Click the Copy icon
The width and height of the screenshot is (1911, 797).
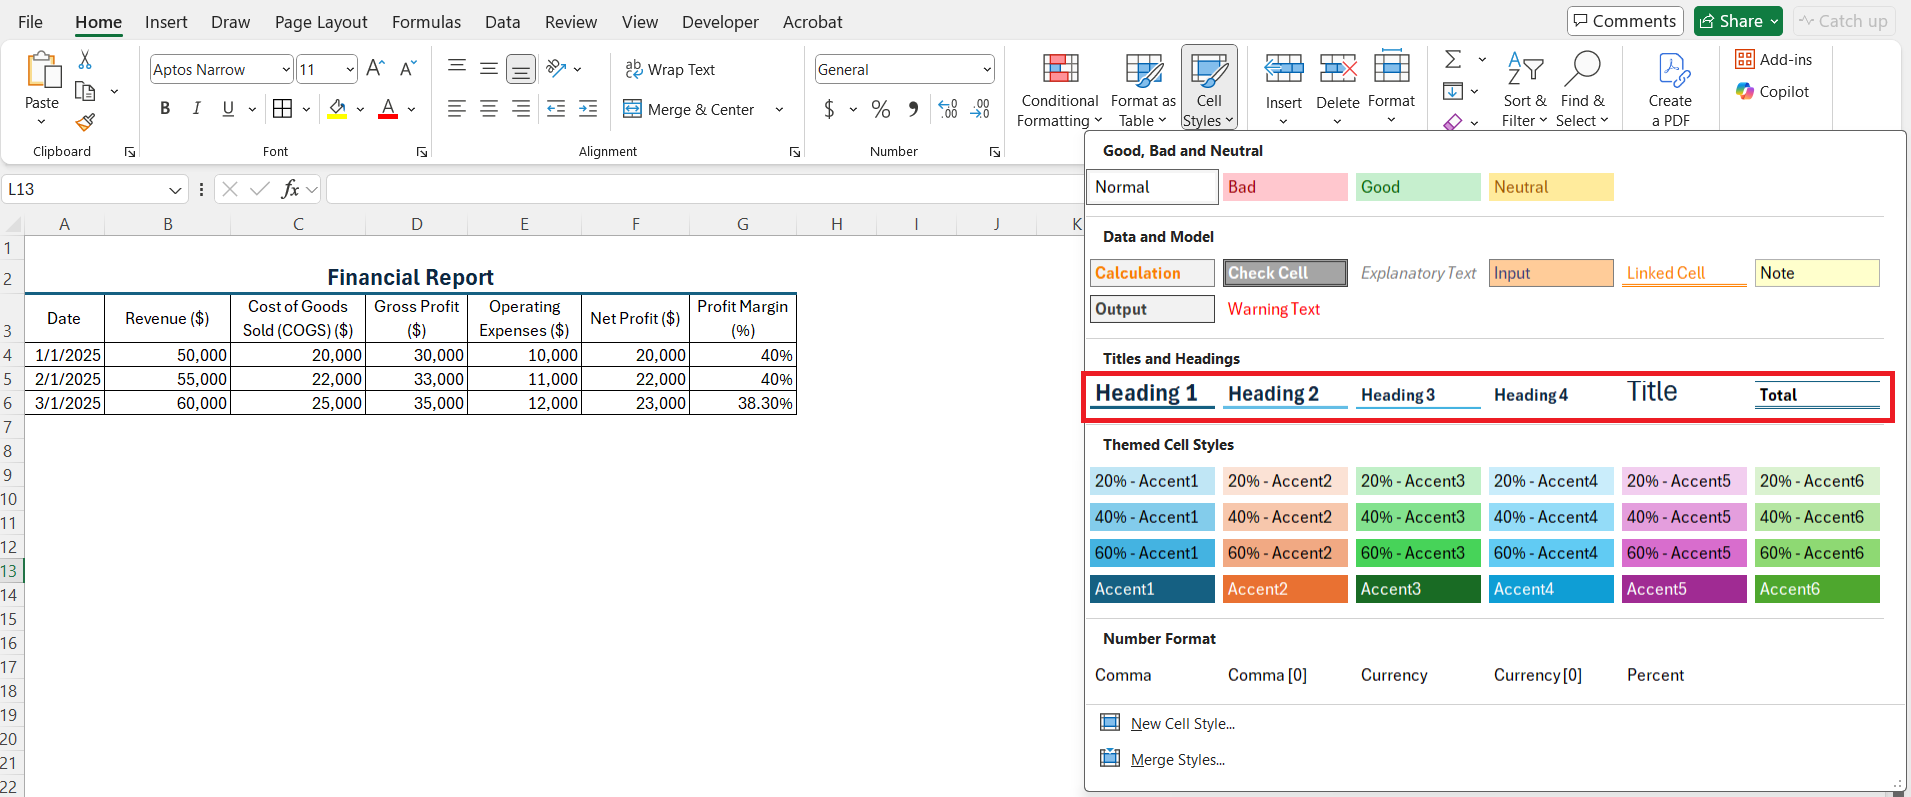pyautogui.click(x=85, y=91)
